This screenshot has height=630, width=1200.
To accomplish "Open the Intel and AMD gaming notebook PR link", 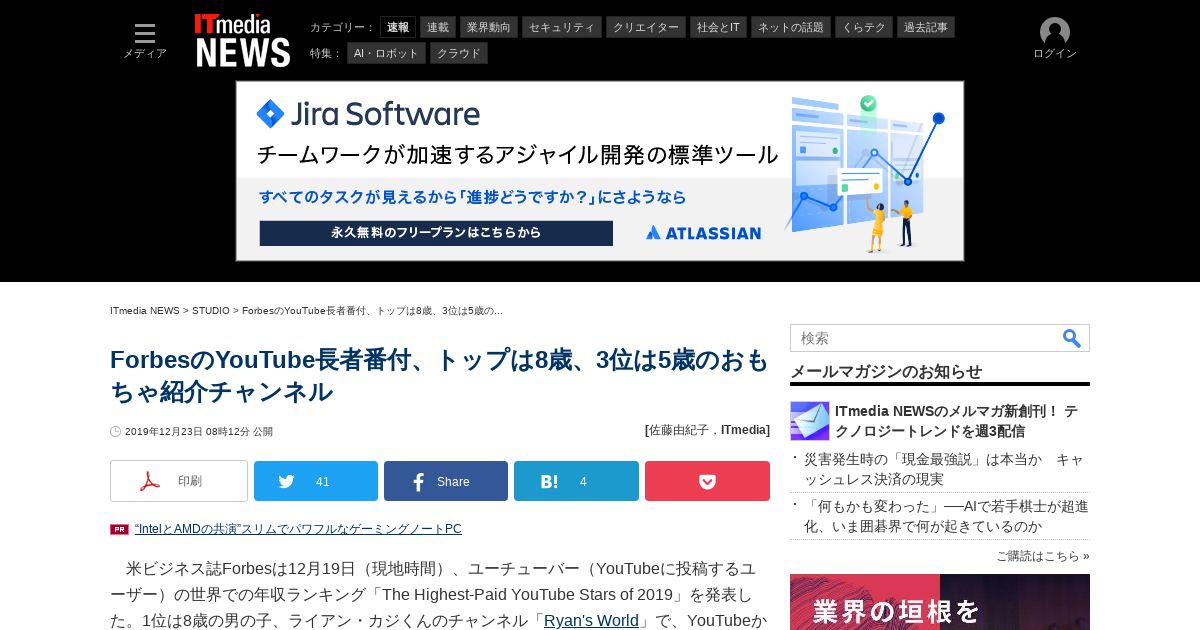I will point(298,529).
